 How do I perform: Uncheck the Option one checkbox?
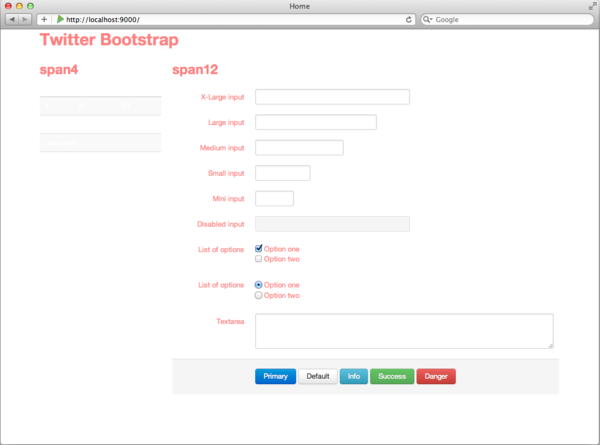click(x=259, y=249)
